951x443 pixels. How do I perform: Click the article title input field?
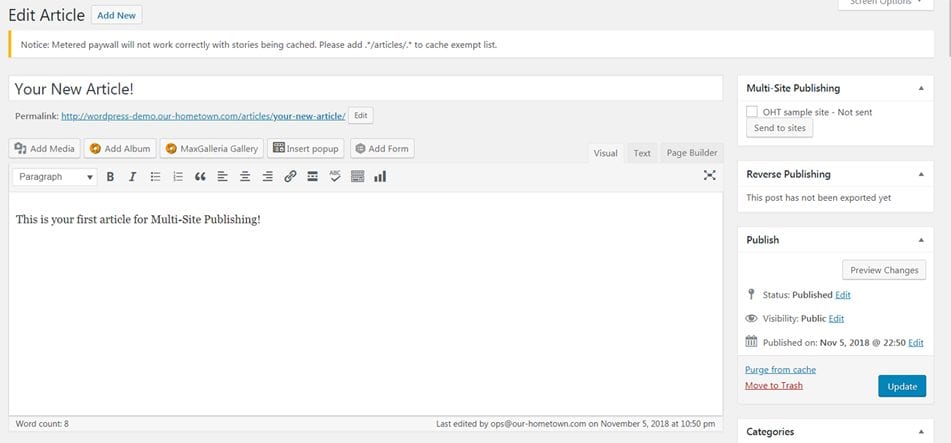pyautogui.click(x=366, y=89)
